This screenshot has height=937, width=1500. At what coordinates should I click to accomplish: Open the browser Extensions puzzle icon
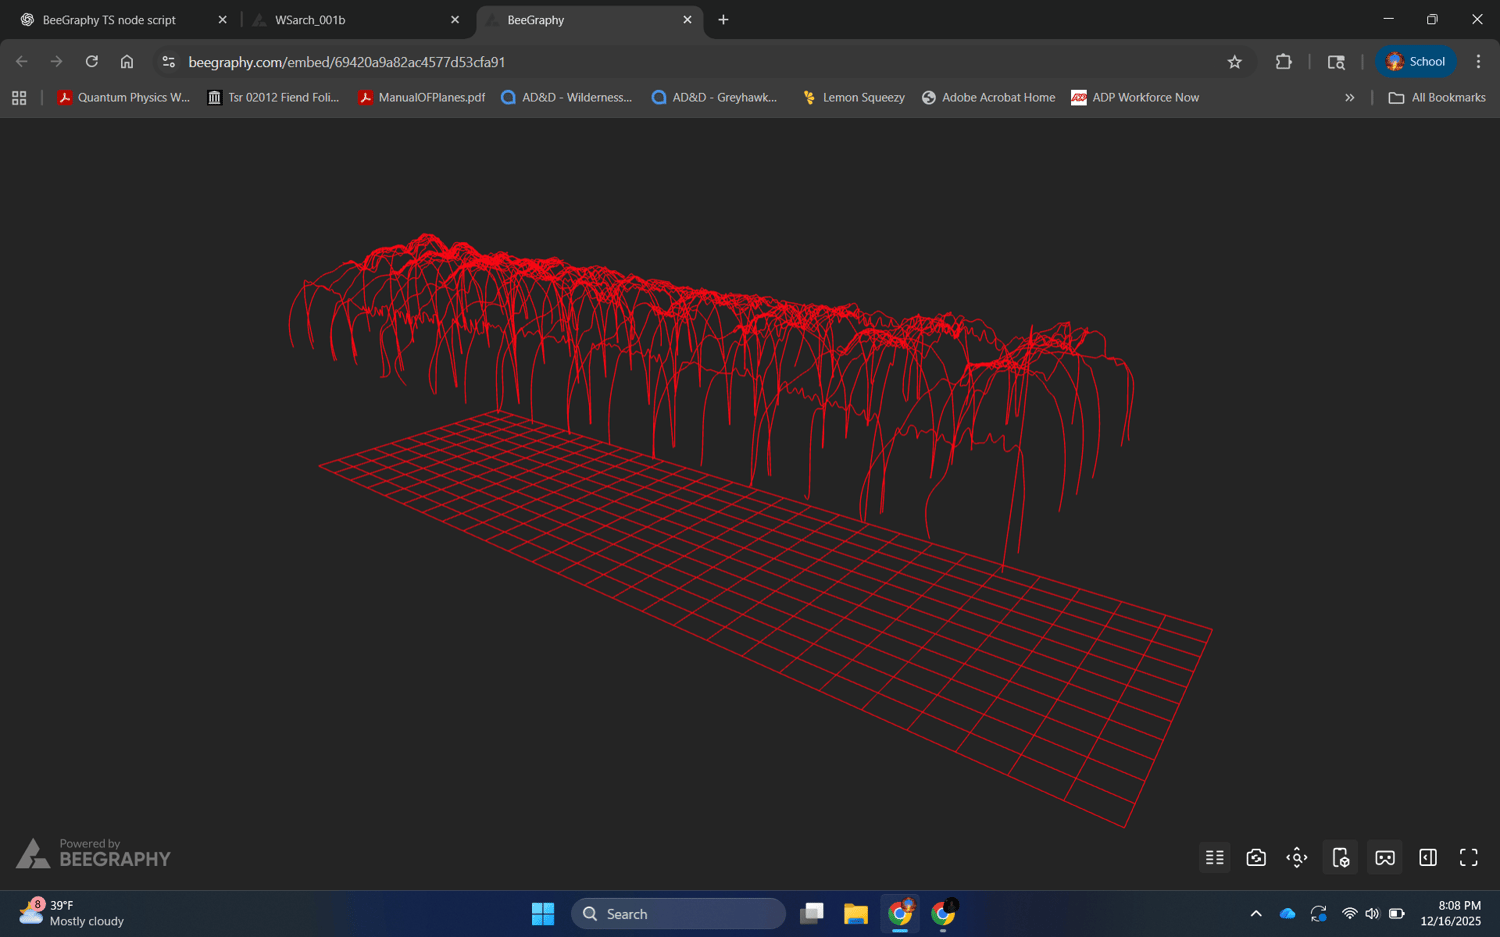(x=1283, y=62)
